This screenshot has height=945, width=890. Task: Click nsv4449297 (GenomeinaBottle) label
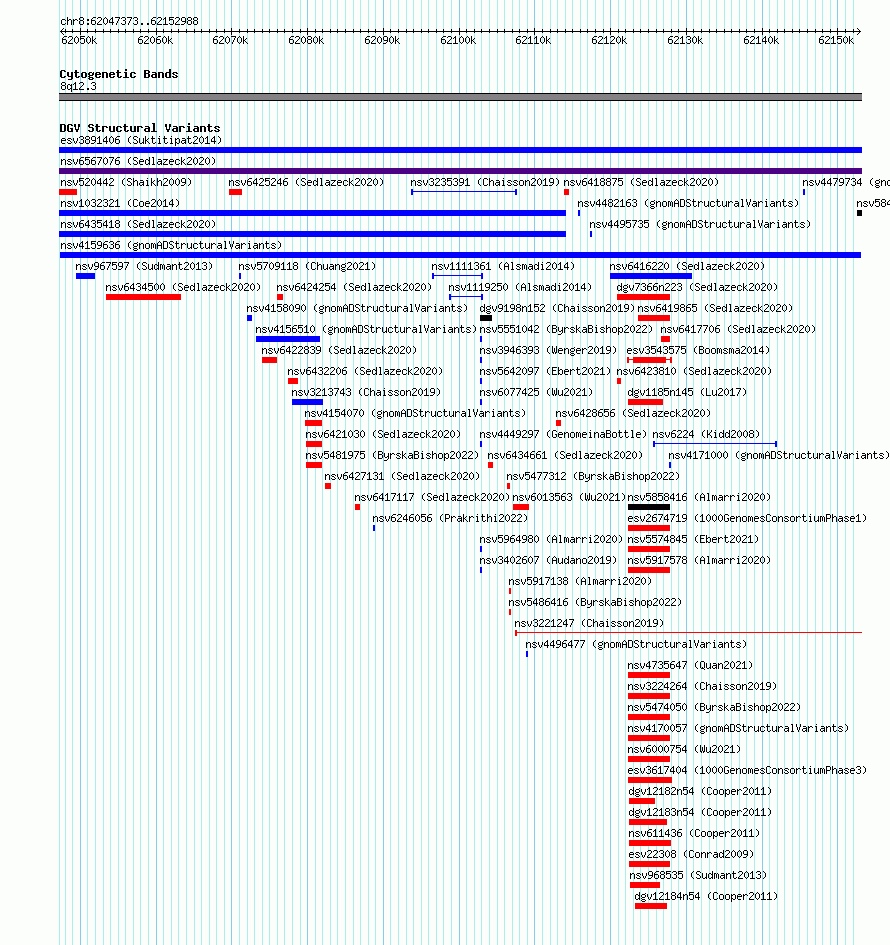click(563, 435)
